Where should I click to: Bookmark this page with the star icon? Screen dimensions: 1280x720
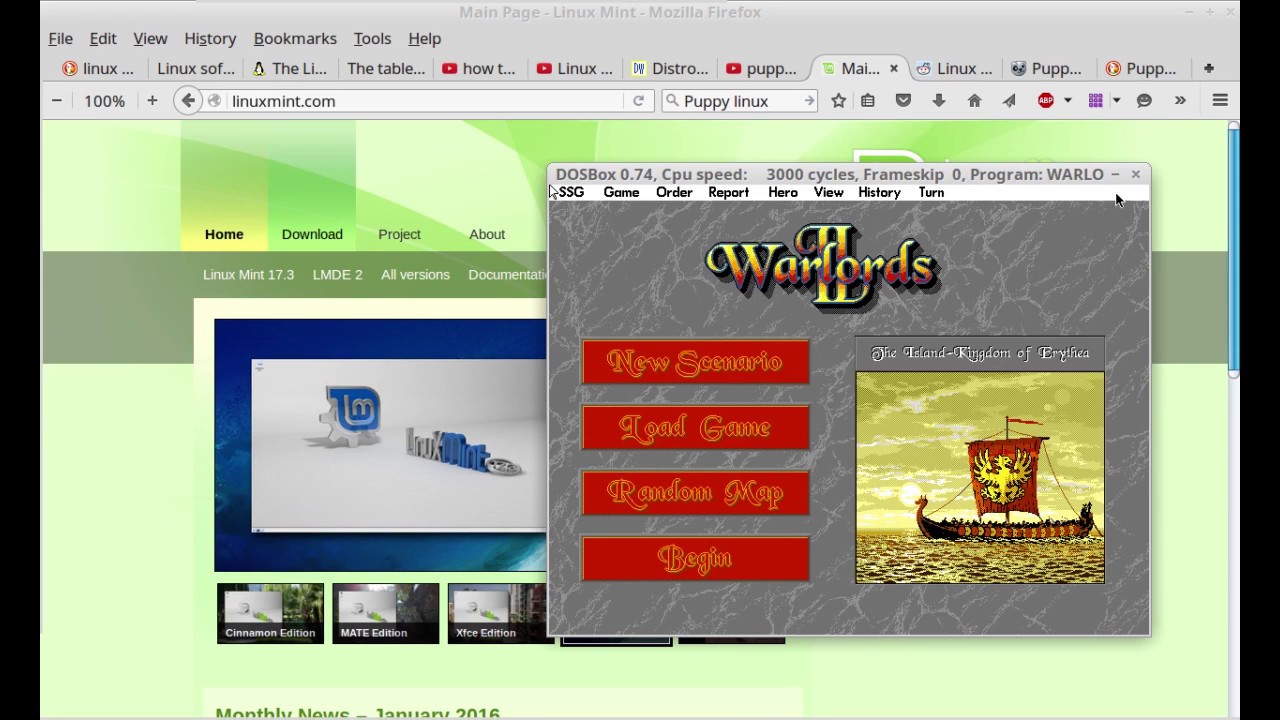point(838,100)
